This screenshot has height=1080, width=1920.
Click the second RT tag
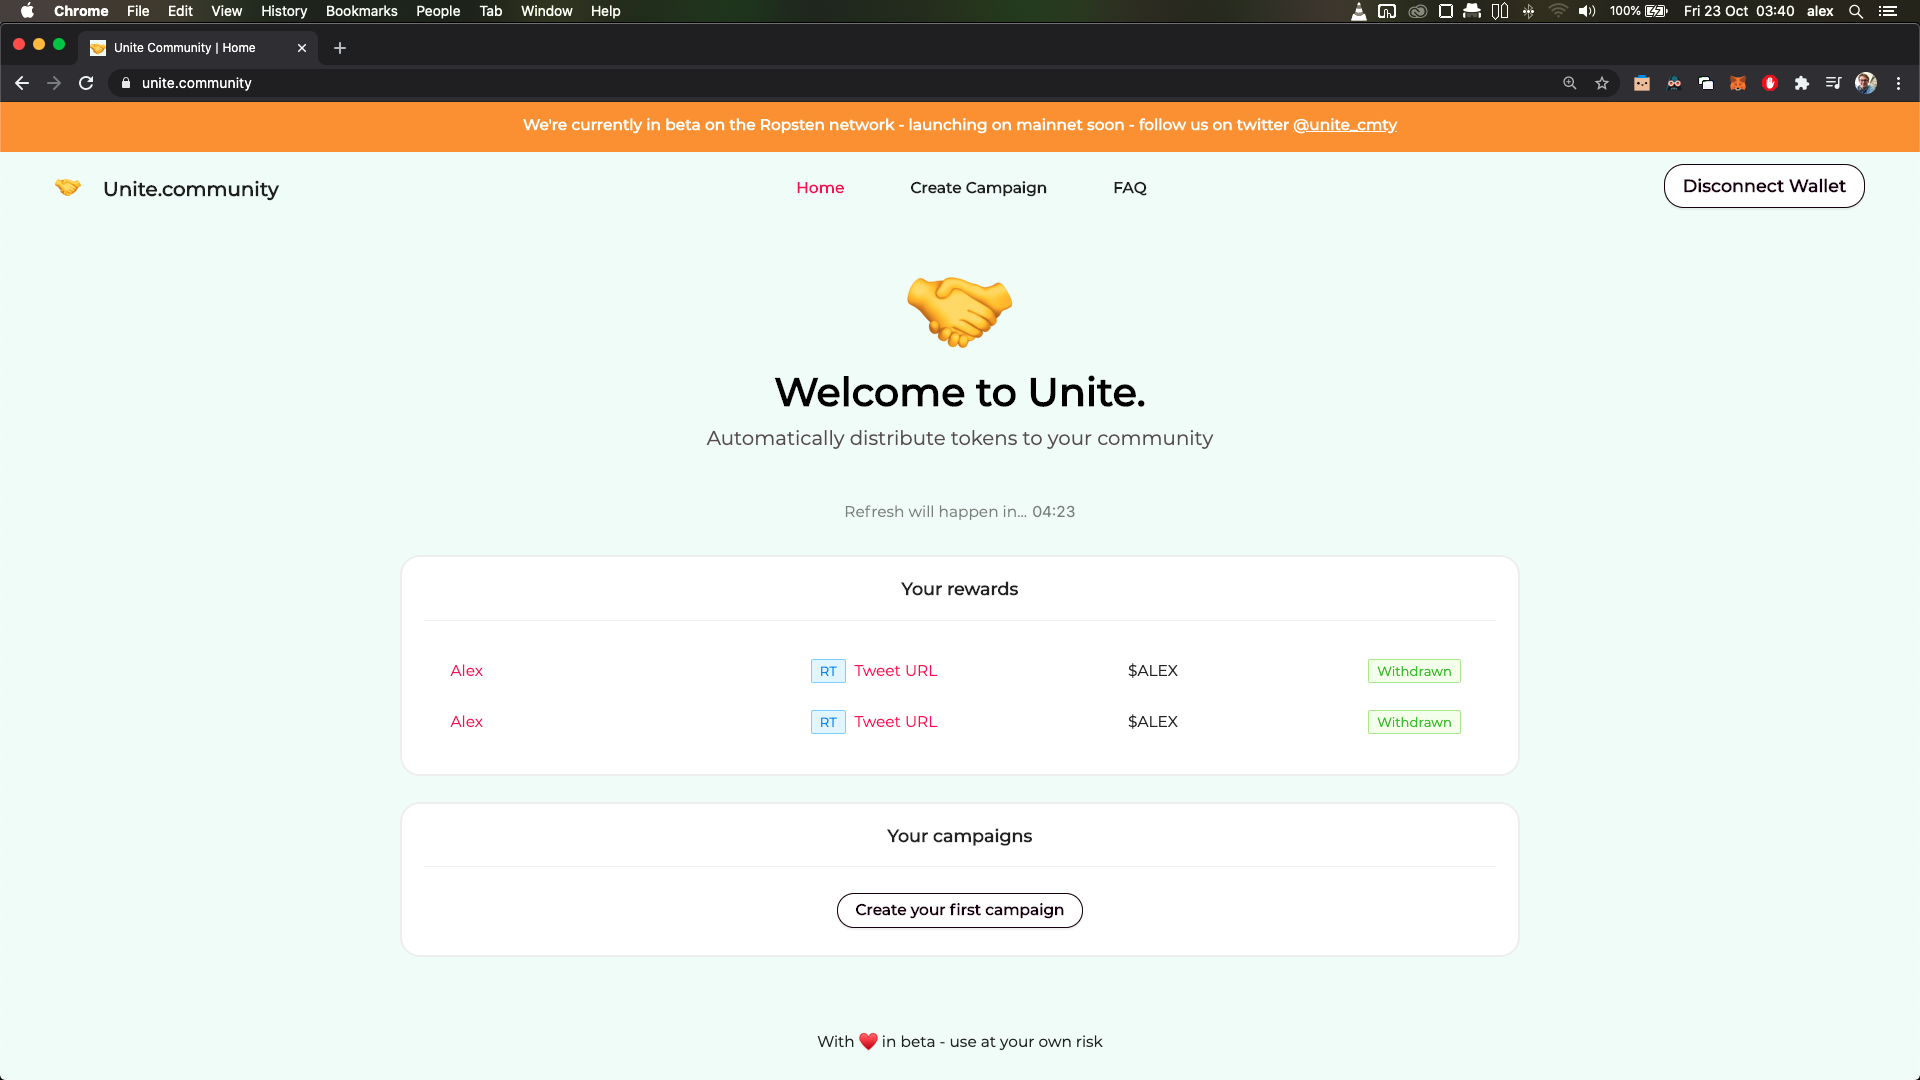click(828, 722)
